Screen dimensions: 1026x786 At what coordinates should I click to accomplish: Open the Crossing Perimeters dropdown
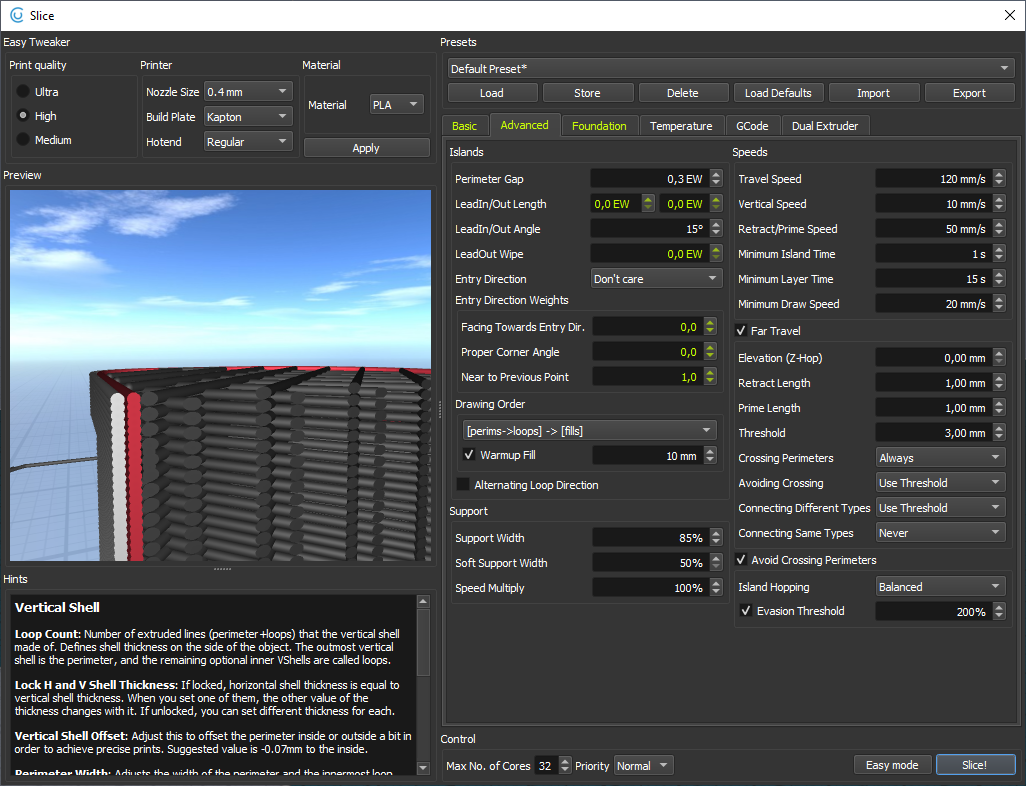coord(940,458)
